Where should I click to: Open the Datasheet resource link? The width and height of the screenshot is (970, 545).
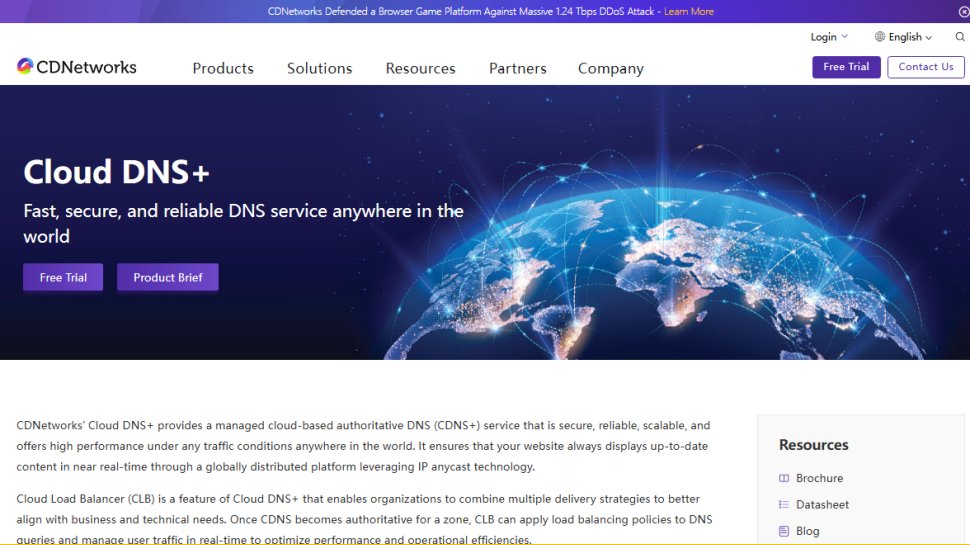coord(822,505)
